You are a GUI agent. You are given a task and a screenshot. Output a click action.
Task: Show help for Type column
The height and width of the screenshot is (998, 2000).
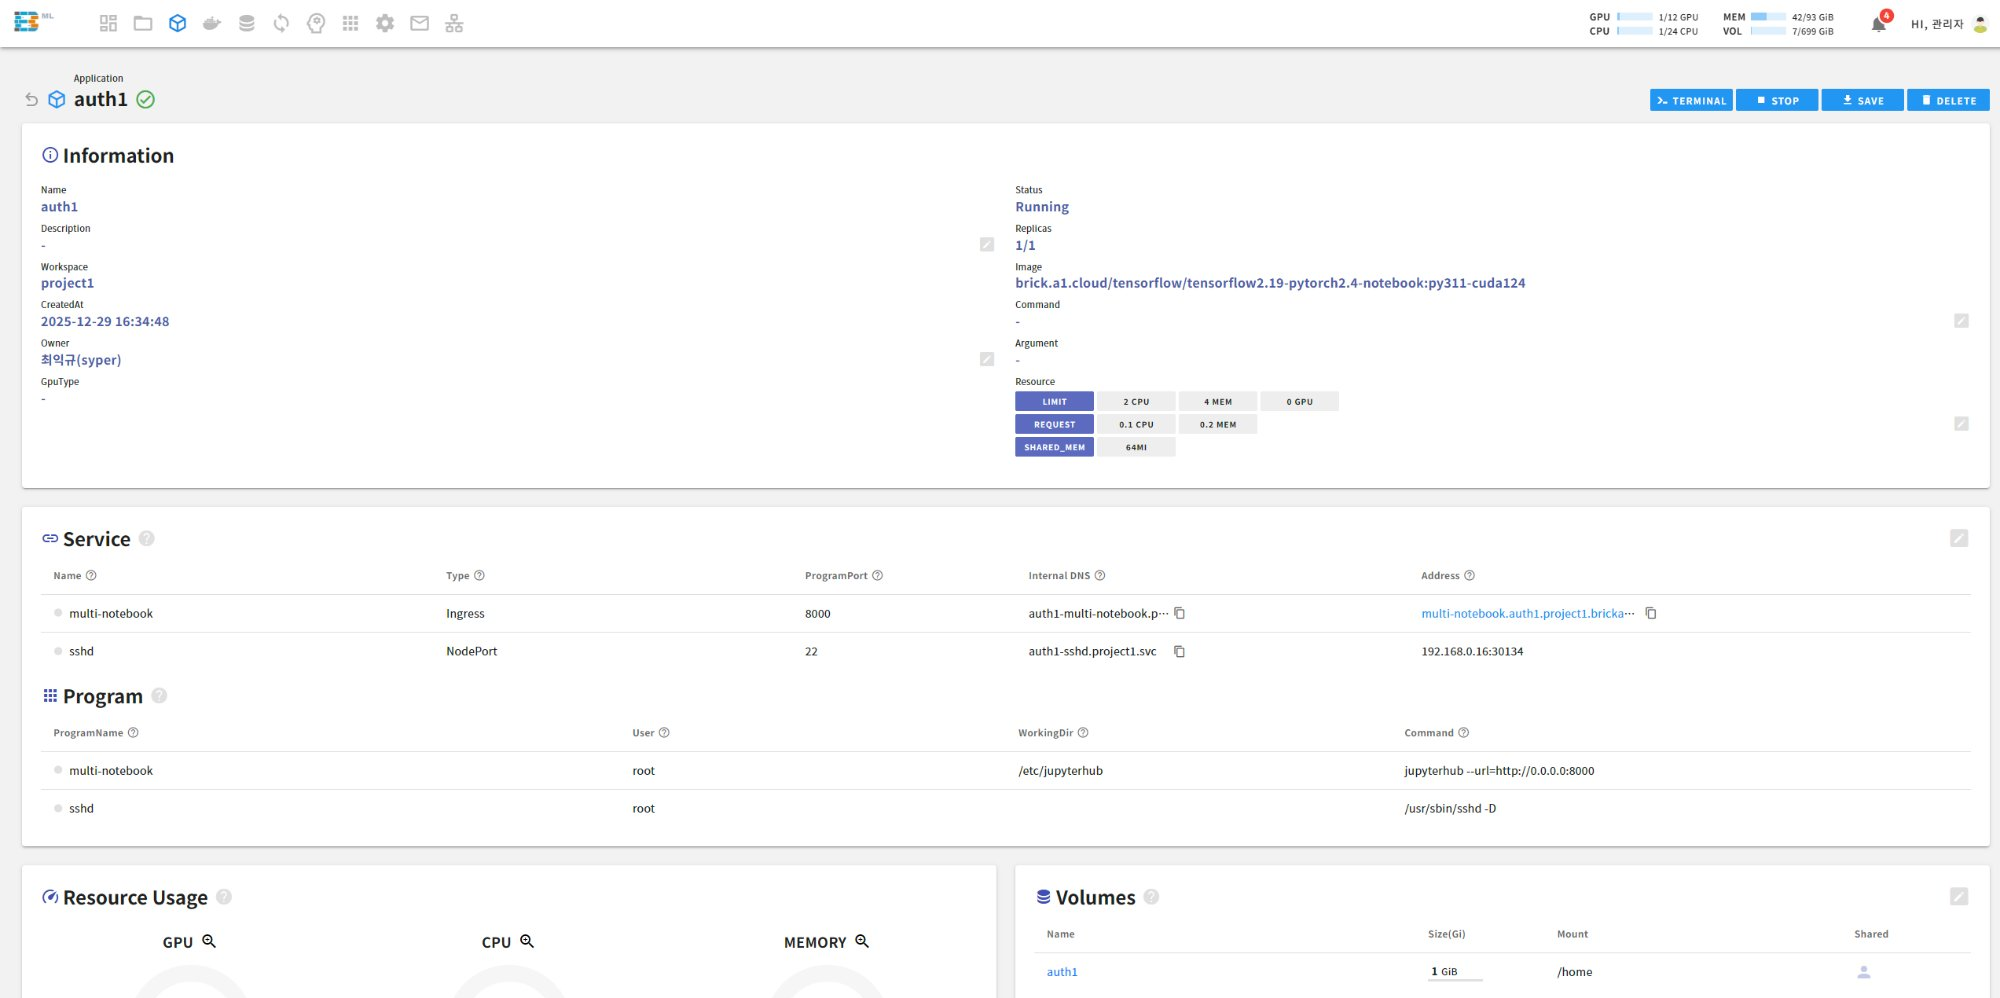pos(479,575)
